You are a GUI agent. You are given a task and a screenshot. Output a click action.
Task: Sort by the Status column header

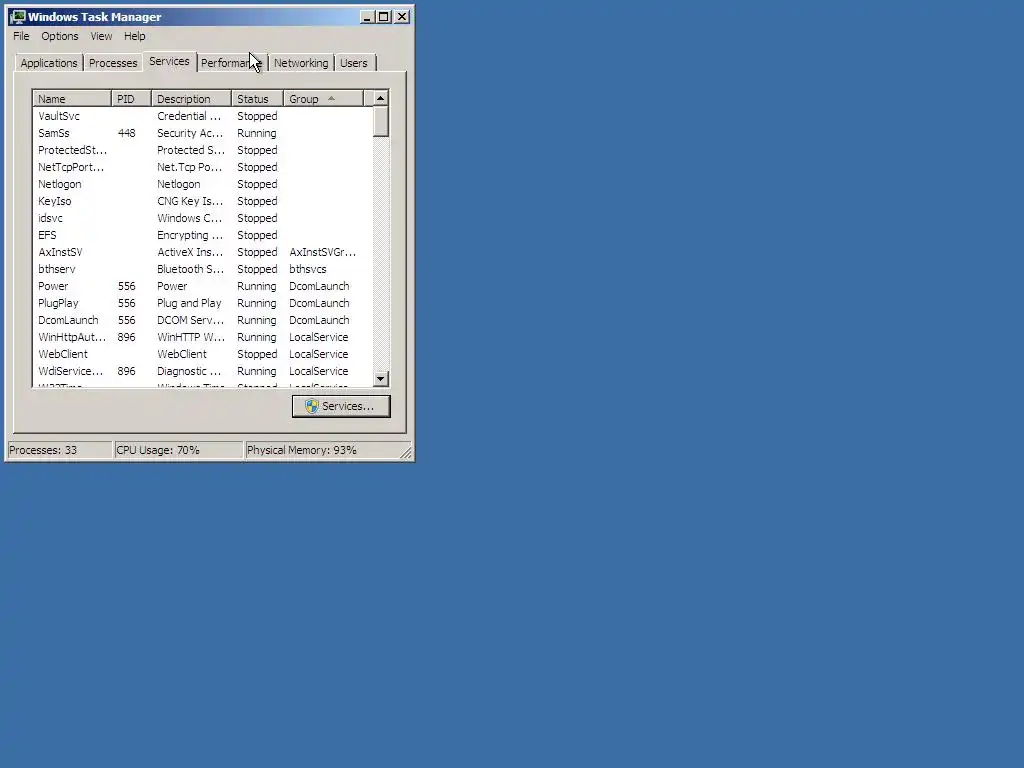point(257,99)
